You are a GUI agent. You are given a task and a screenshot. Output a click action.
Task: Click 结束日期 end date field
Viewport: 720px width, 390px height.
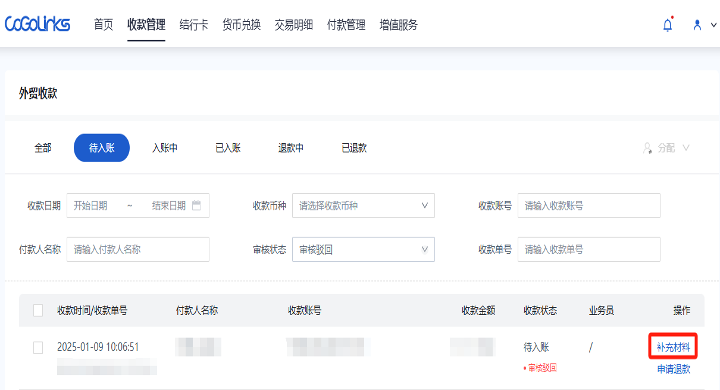pos(169,205)
